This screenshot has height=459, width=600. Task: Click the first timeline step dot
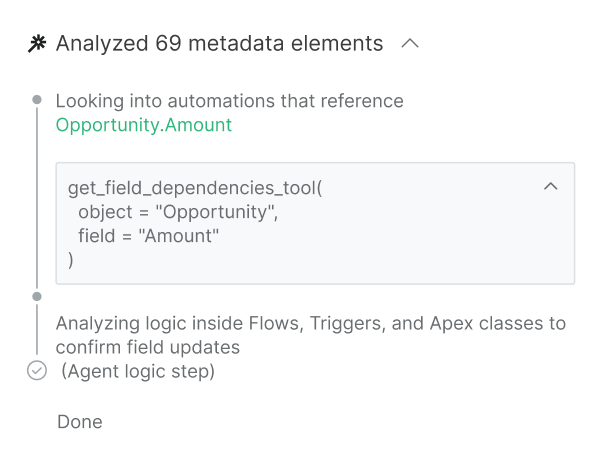click(37, 100)
